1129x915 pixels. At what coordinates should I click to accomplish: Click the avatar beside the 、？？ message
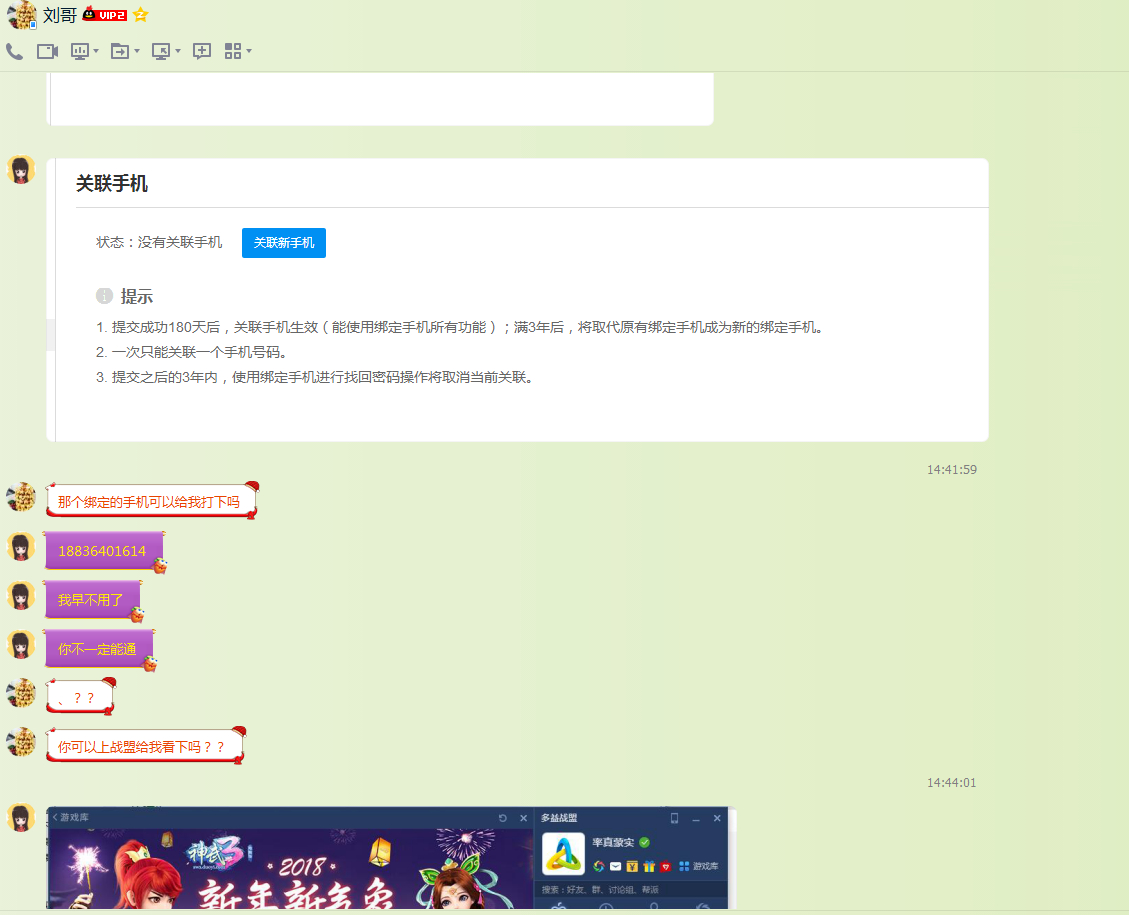pos(21,693)
